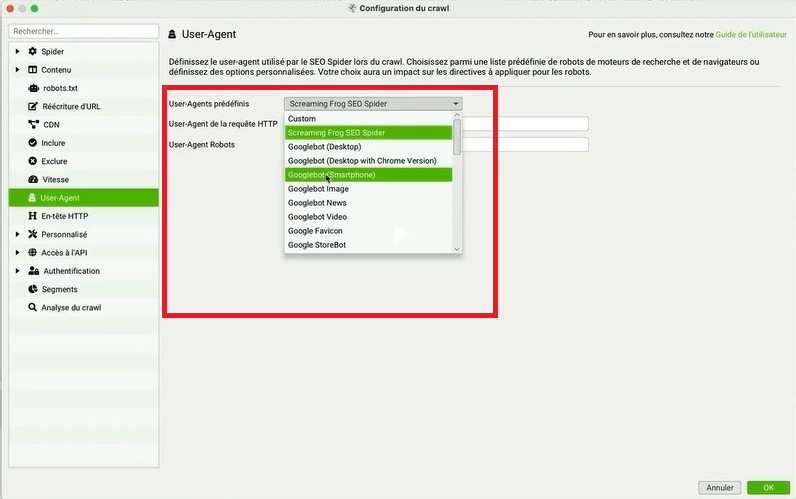Open the Guide de l'utilisateur link

point(751,35)
